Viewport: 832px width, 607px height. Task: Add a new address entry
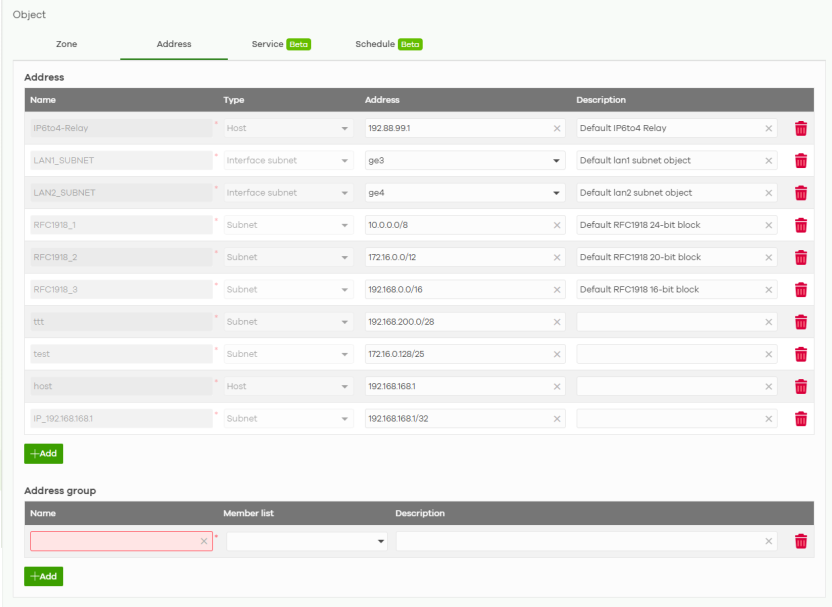(43, 453)
